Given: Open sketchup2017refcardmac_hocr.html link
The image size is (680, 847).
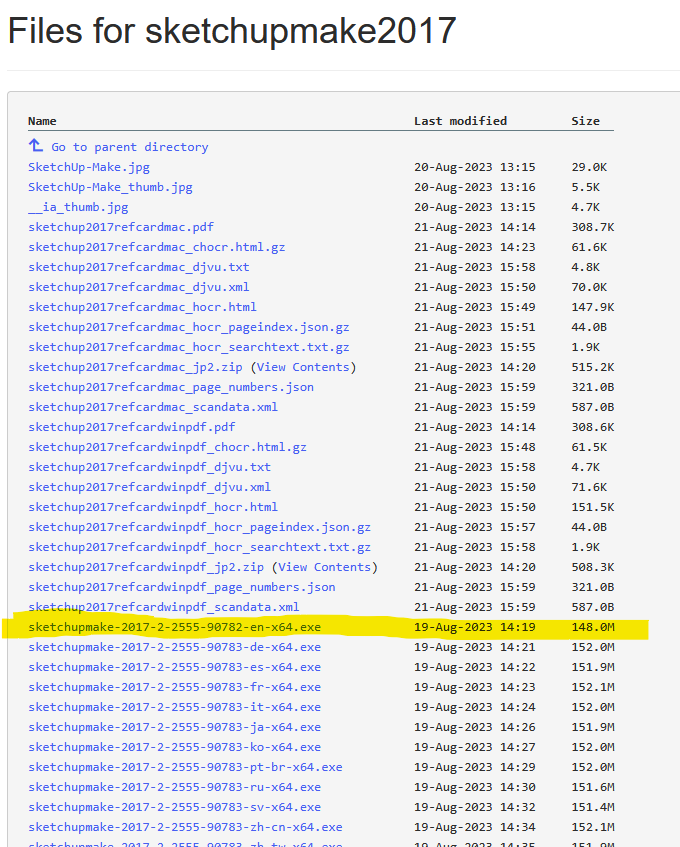Looking at the screenshot, I should point(142,307).
